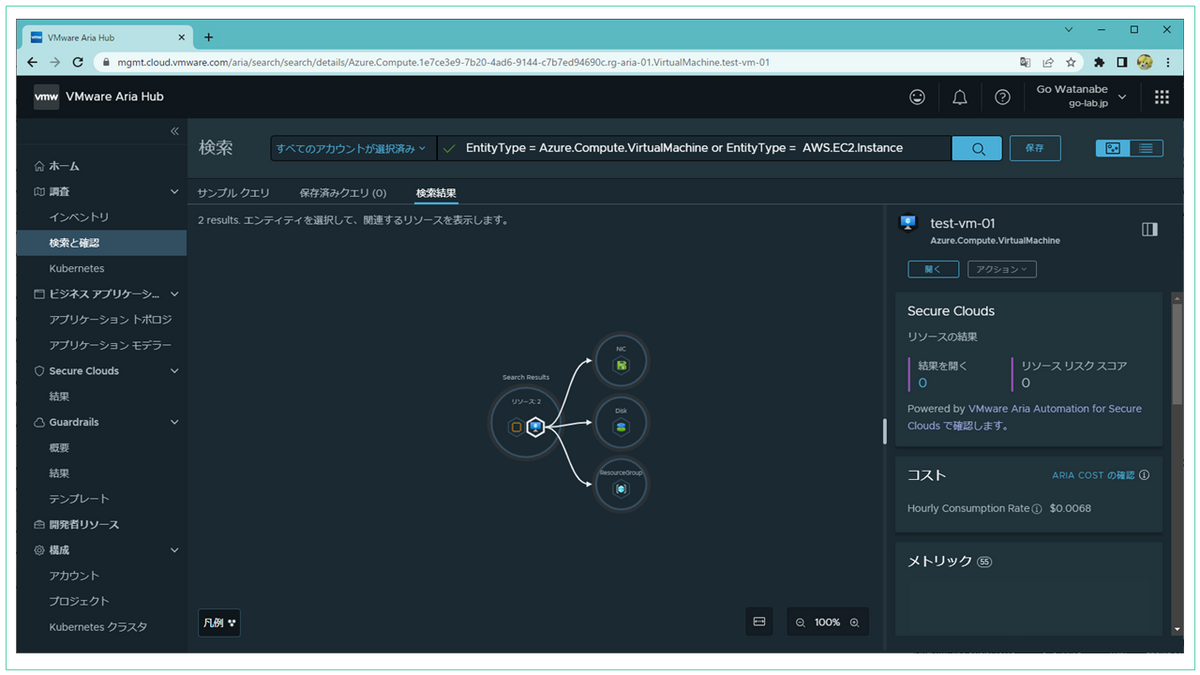Open the help question mark icon
Image resolution: width=1200 pixels, height=675 pixels.
pos(1002,97)
